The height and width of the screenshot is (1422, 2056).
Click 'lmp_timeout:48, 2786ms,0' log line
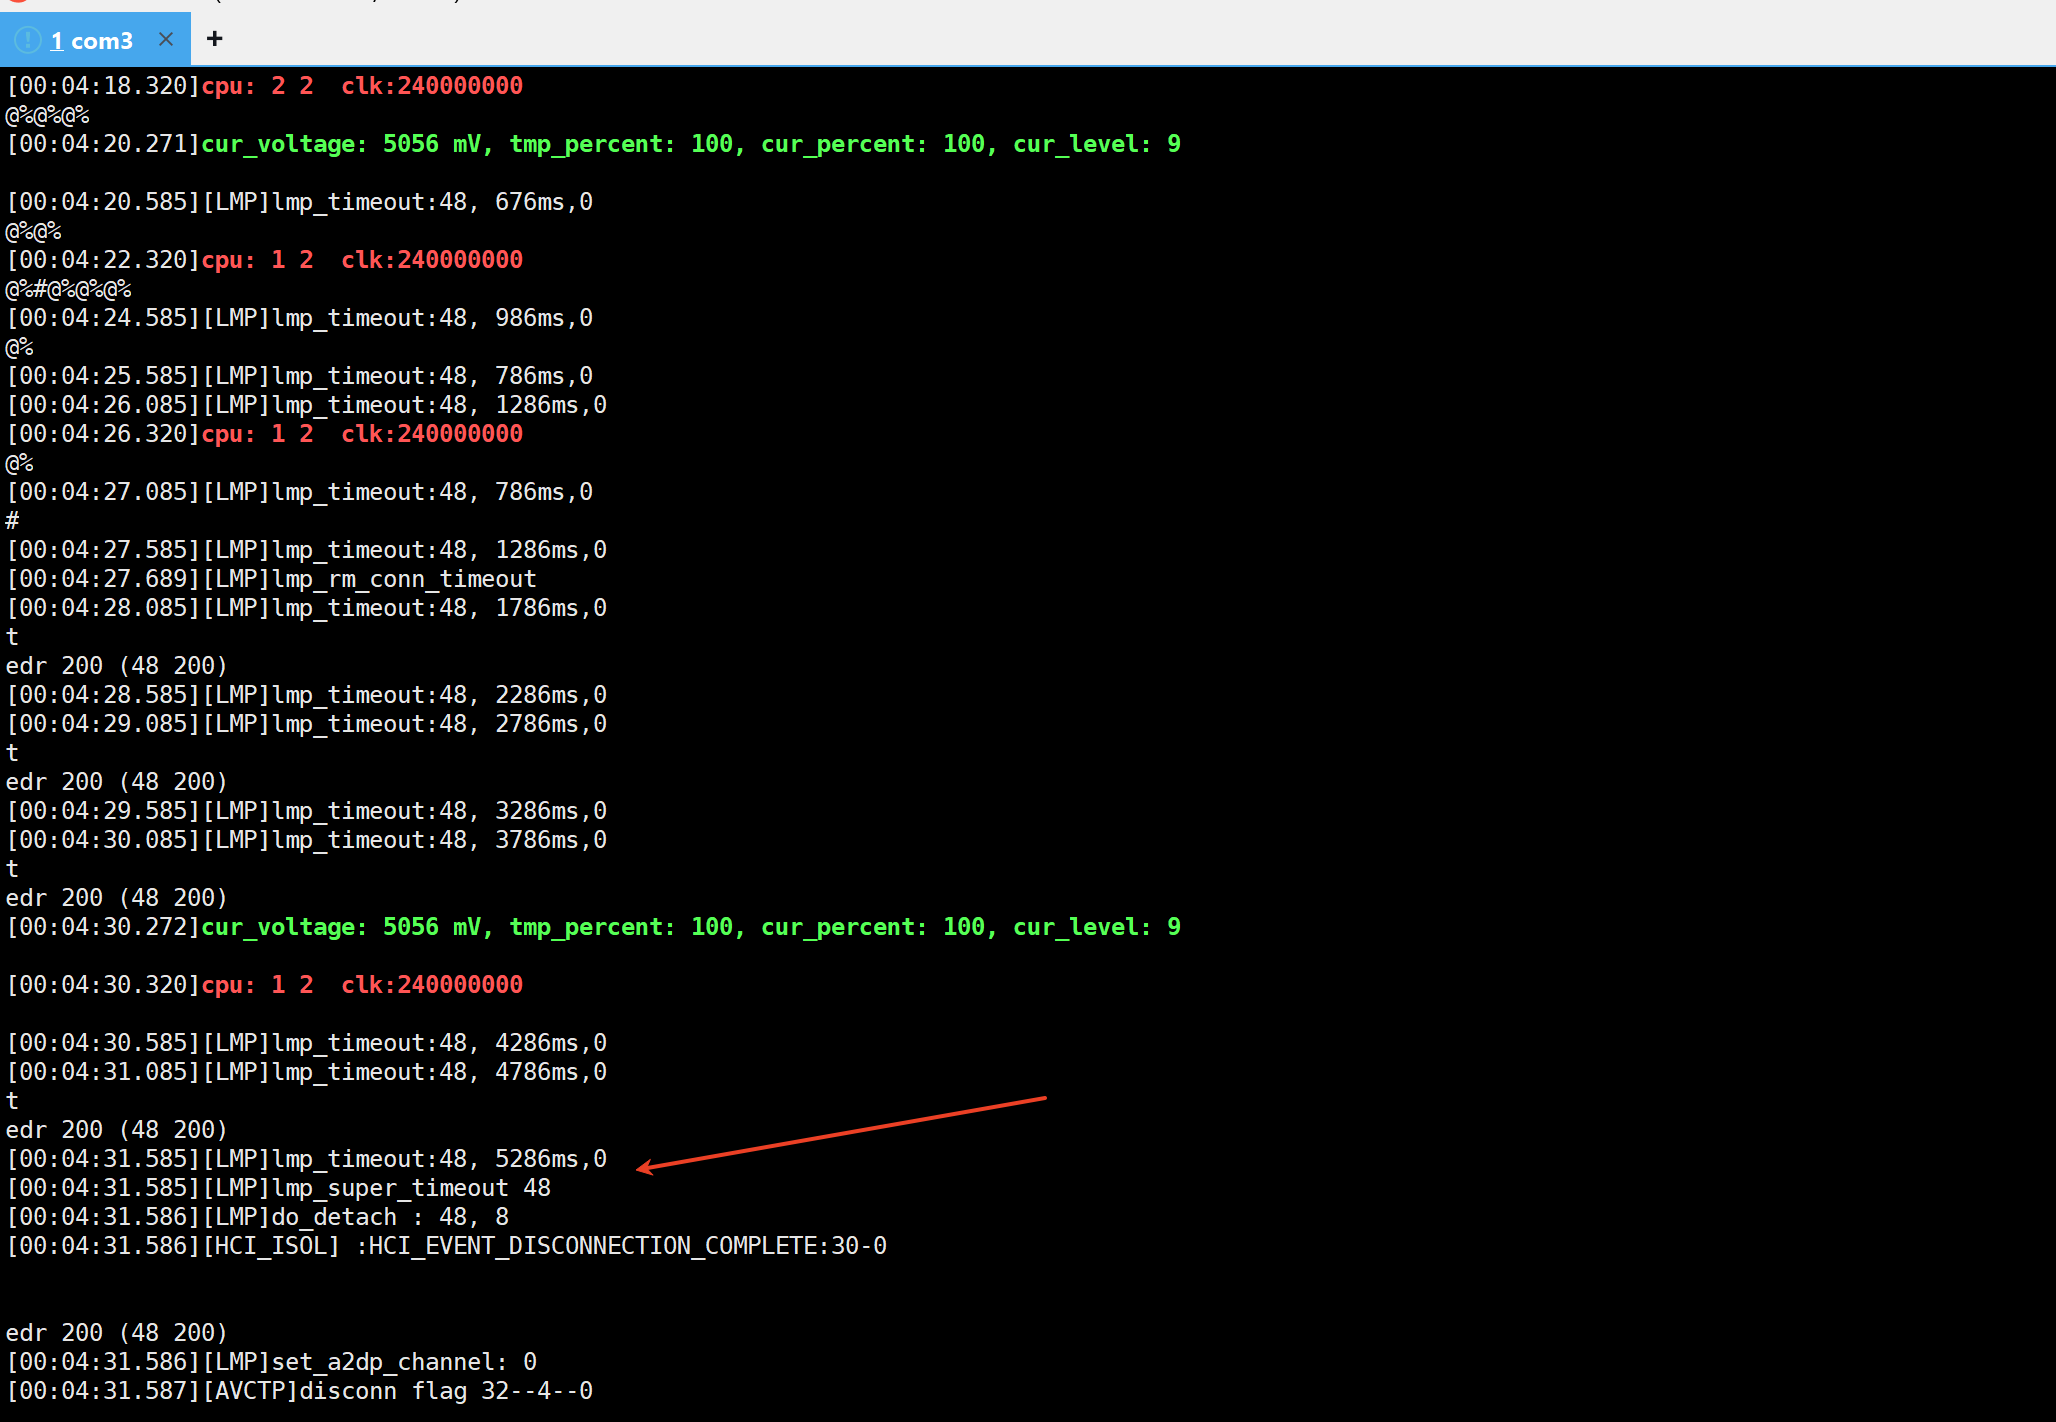(307, 724)
